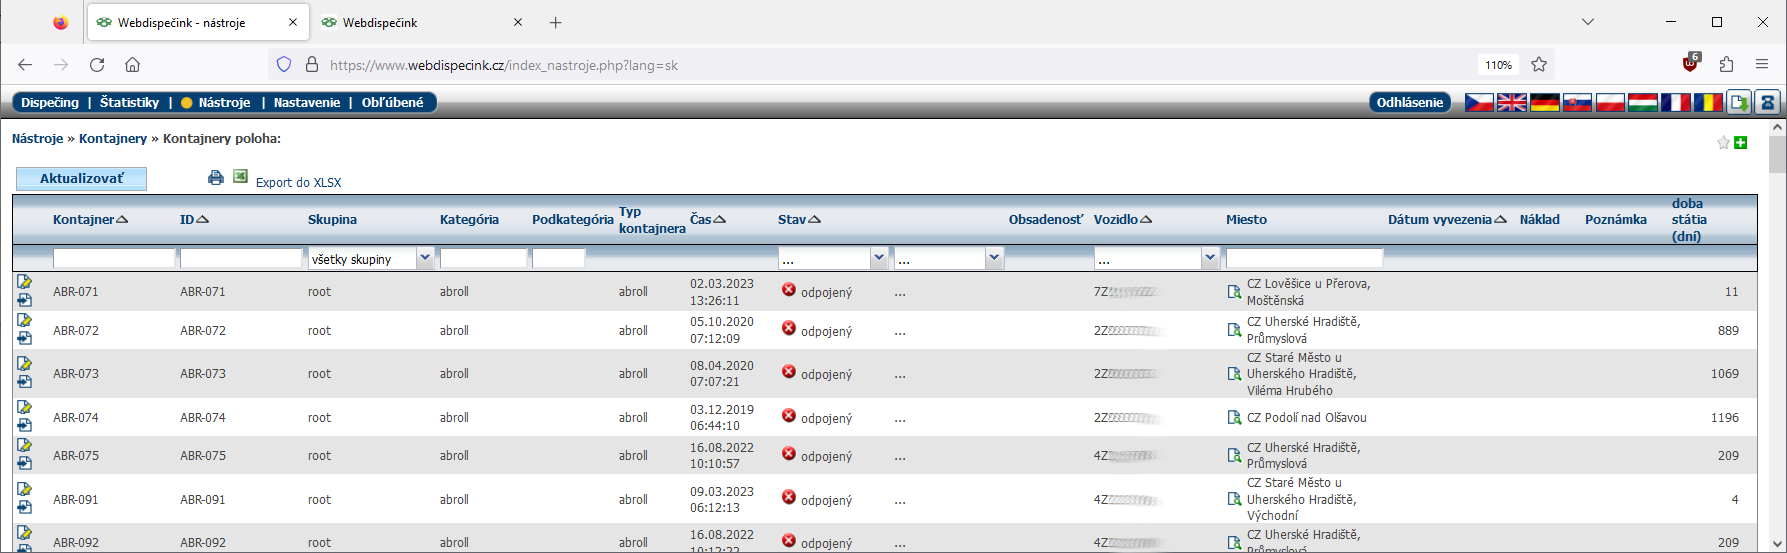Click the document download icon with green arrow
Viewport: 1787px width, 553px height.
coord(1739,102)
